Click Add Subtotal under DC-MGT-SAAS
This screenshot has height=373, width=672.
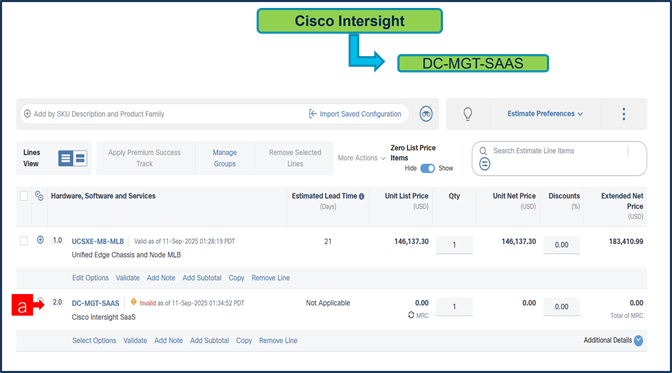[x=209, y=340]
